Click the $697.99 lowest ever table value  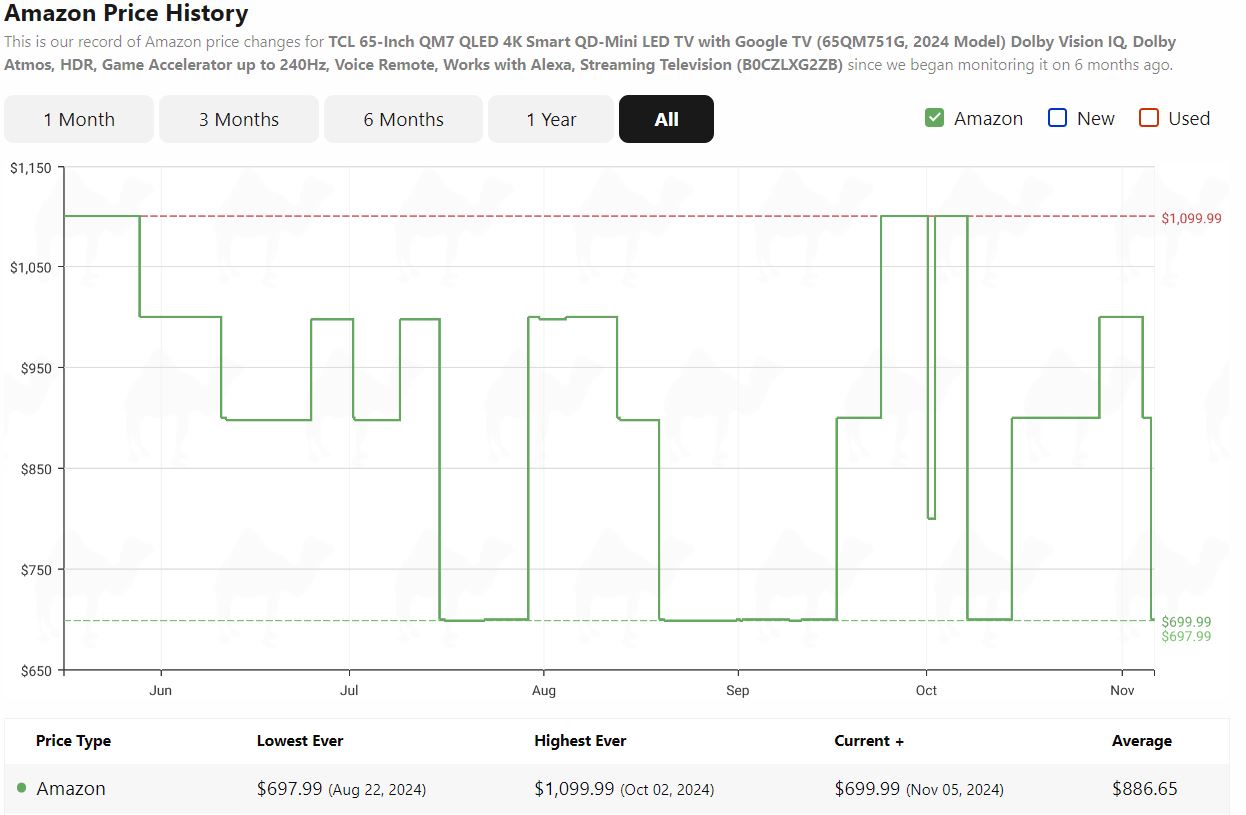pyautogui.click(x=289, y=789)
